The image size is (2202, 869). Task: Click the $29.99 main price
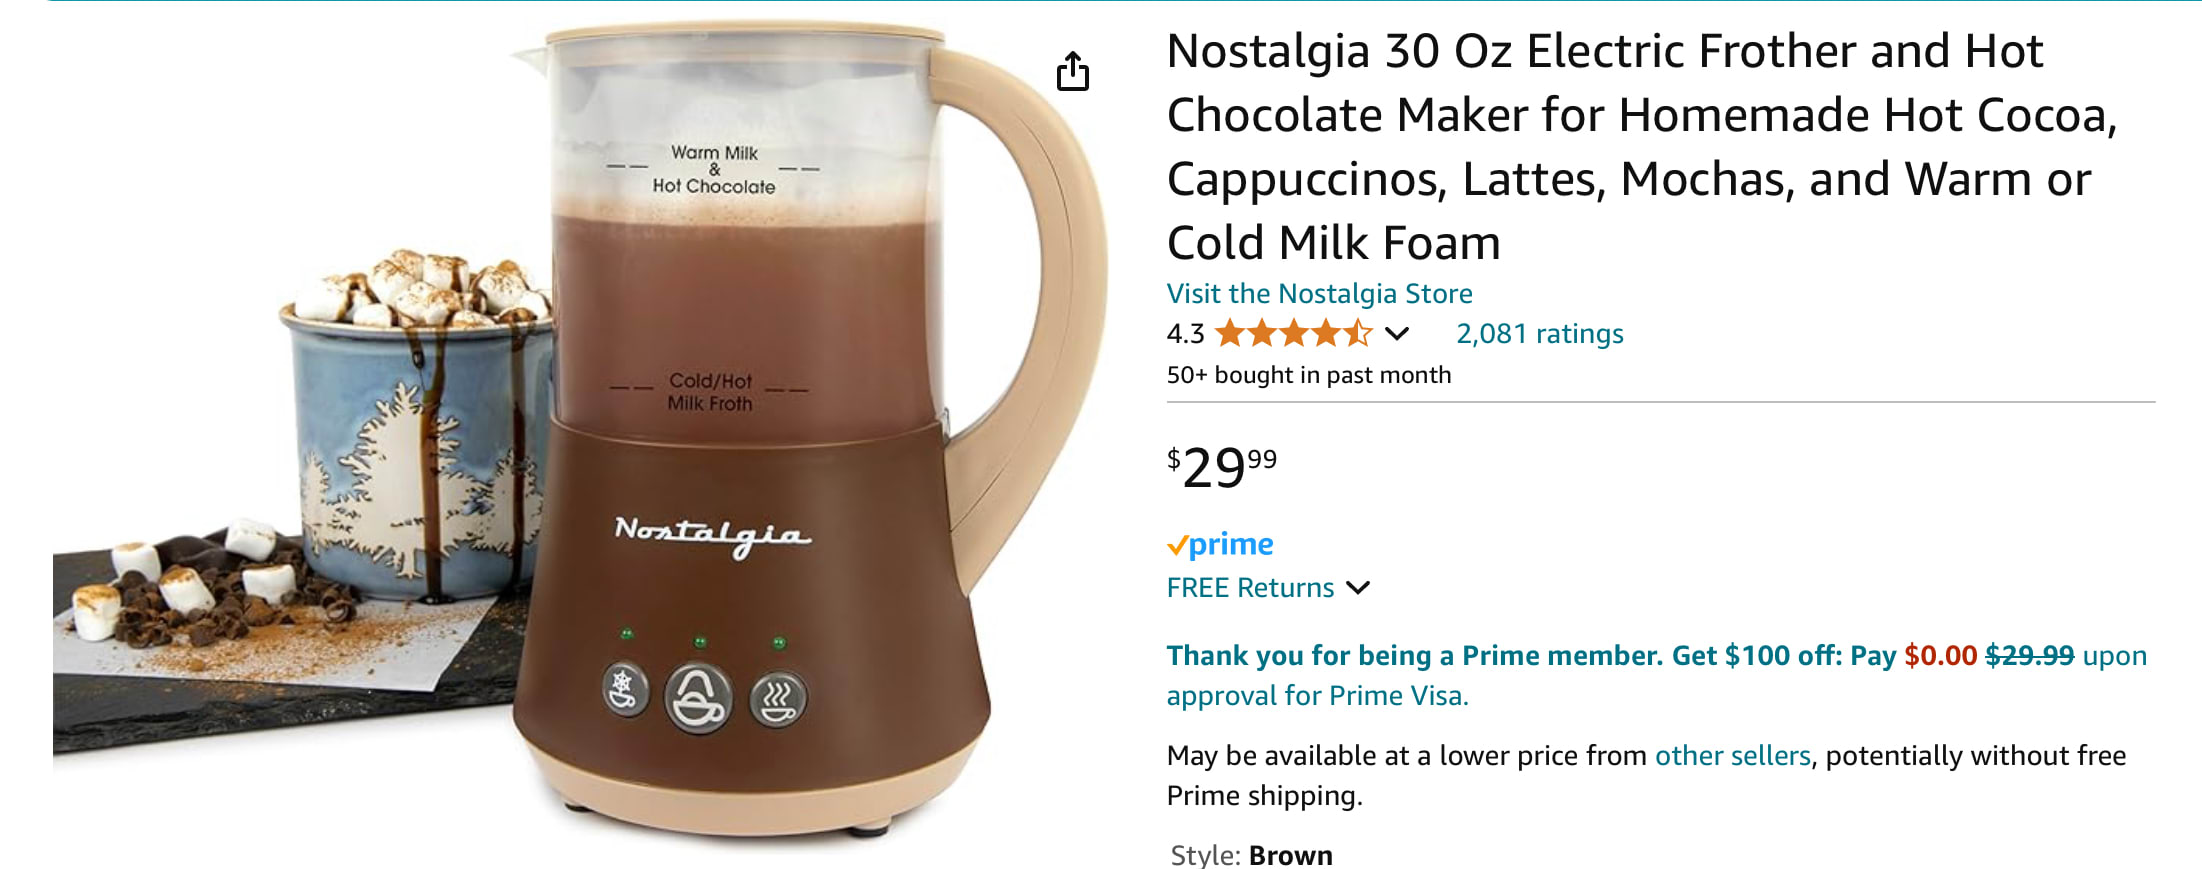(1221, 467)
